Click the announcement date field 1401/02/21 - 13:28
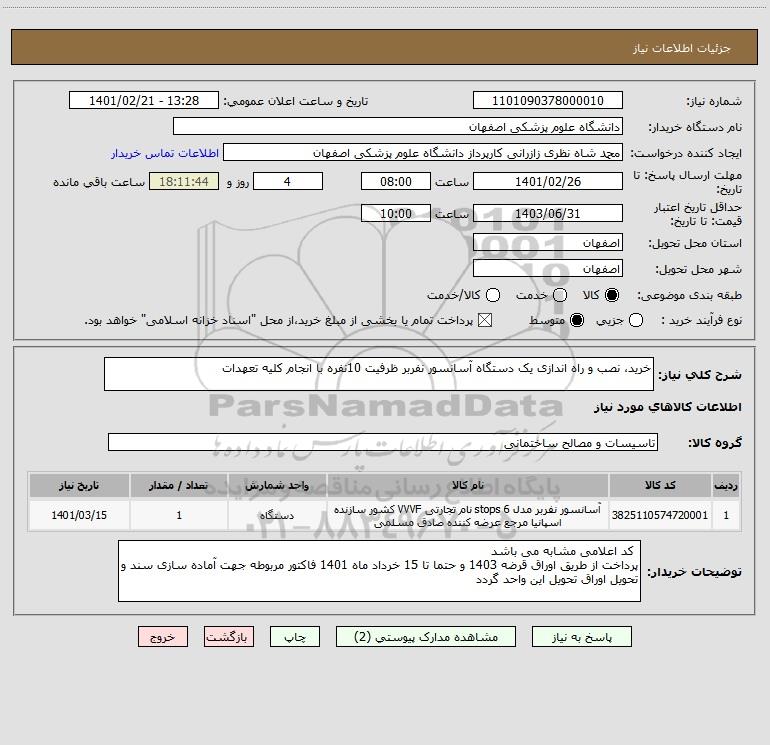The image size is (770, 745). (x=144, y=100)
